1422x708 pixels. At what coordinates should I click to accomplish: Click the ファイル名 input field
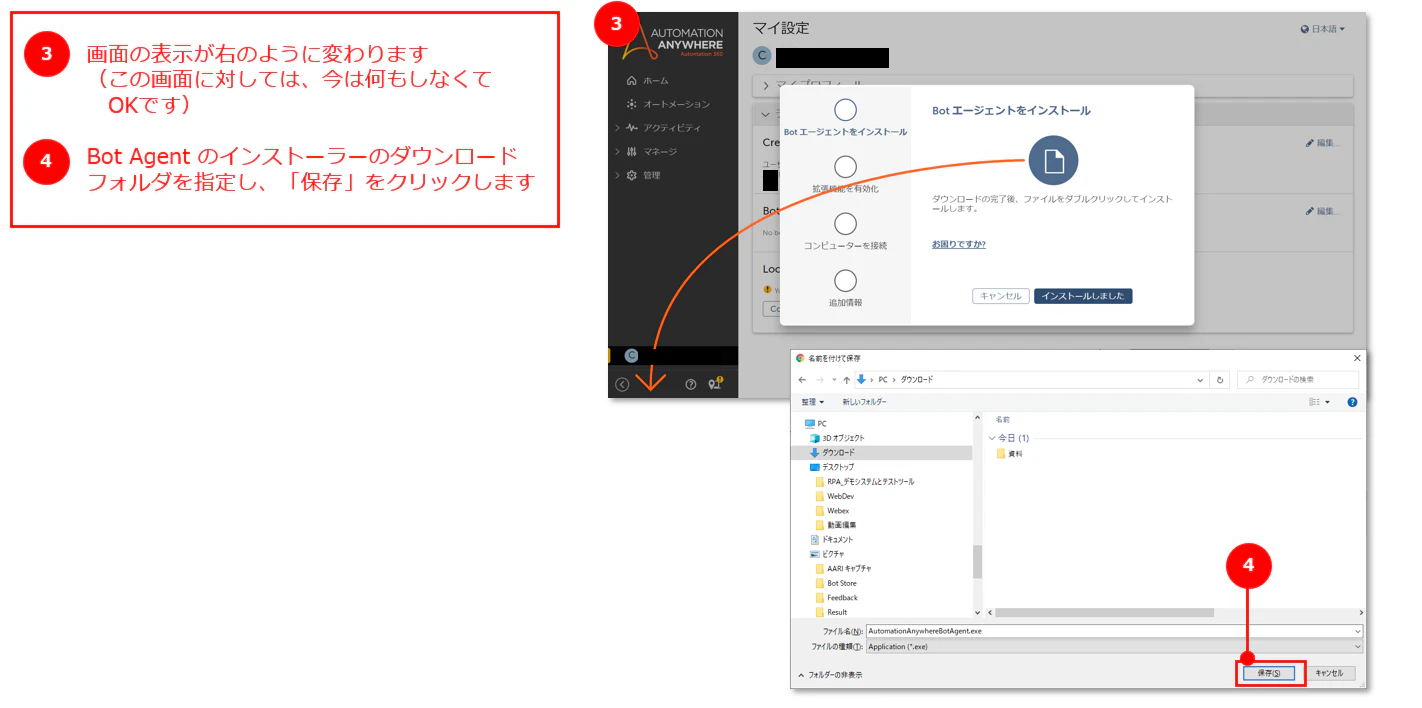click(x=1114, y=632)
